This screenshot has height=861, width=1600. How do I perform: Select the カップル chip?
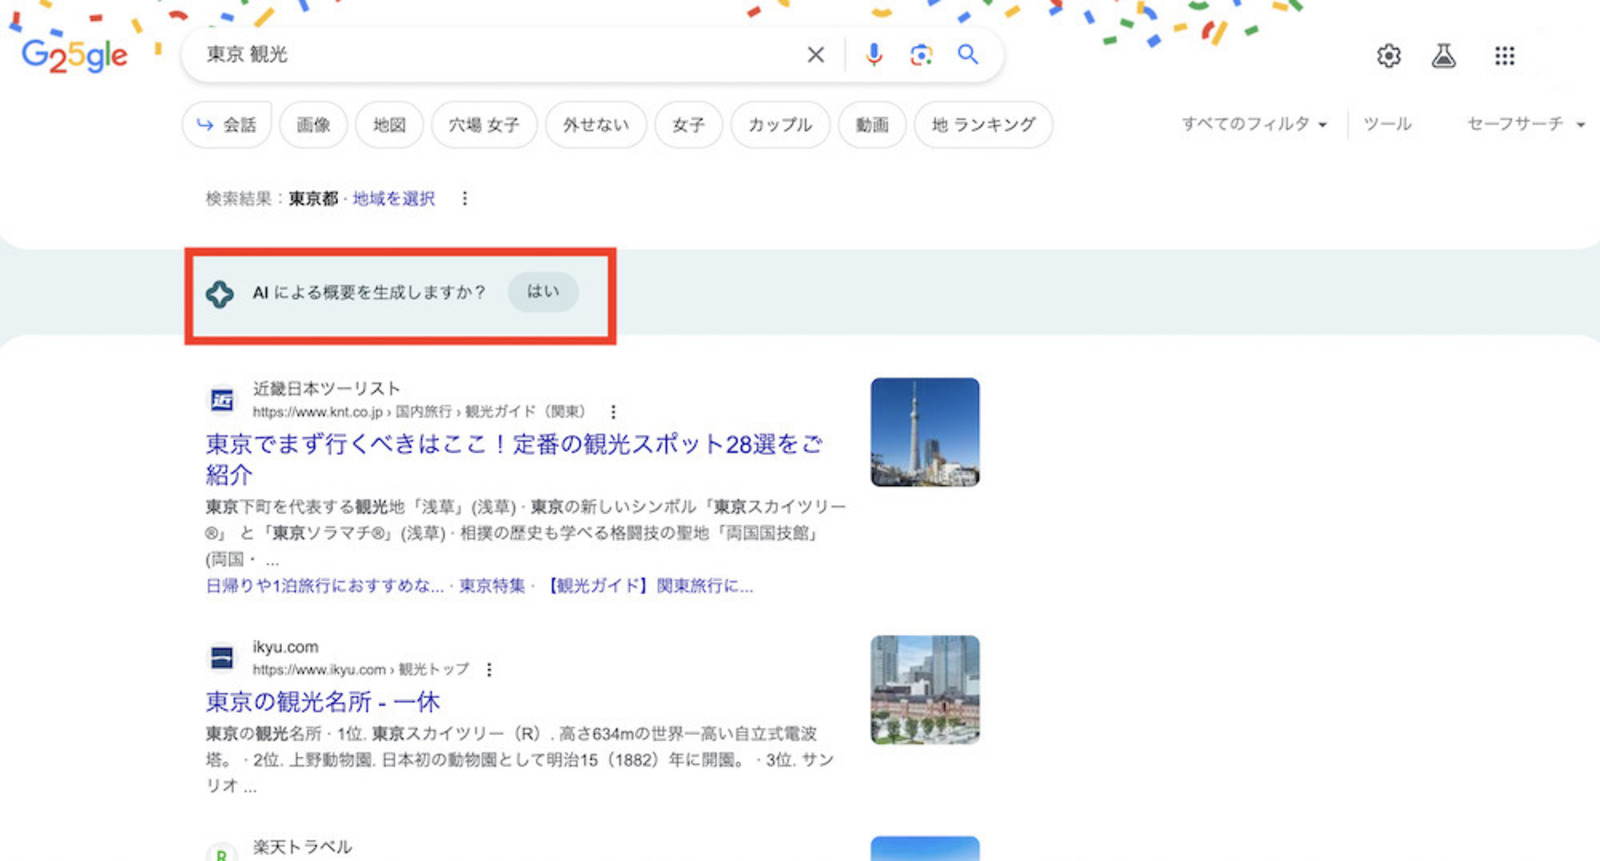[x=780, y=125]
